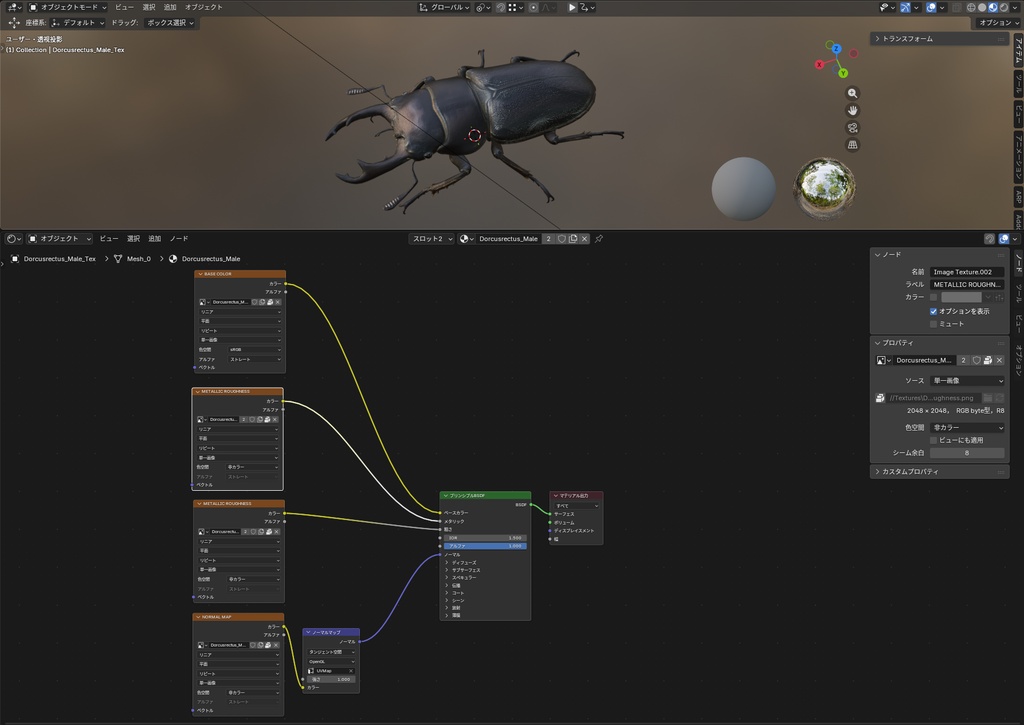Toggle custom node カラー checkbox
The width and height of the screenshot is (1024, 725).
(933, 297)
